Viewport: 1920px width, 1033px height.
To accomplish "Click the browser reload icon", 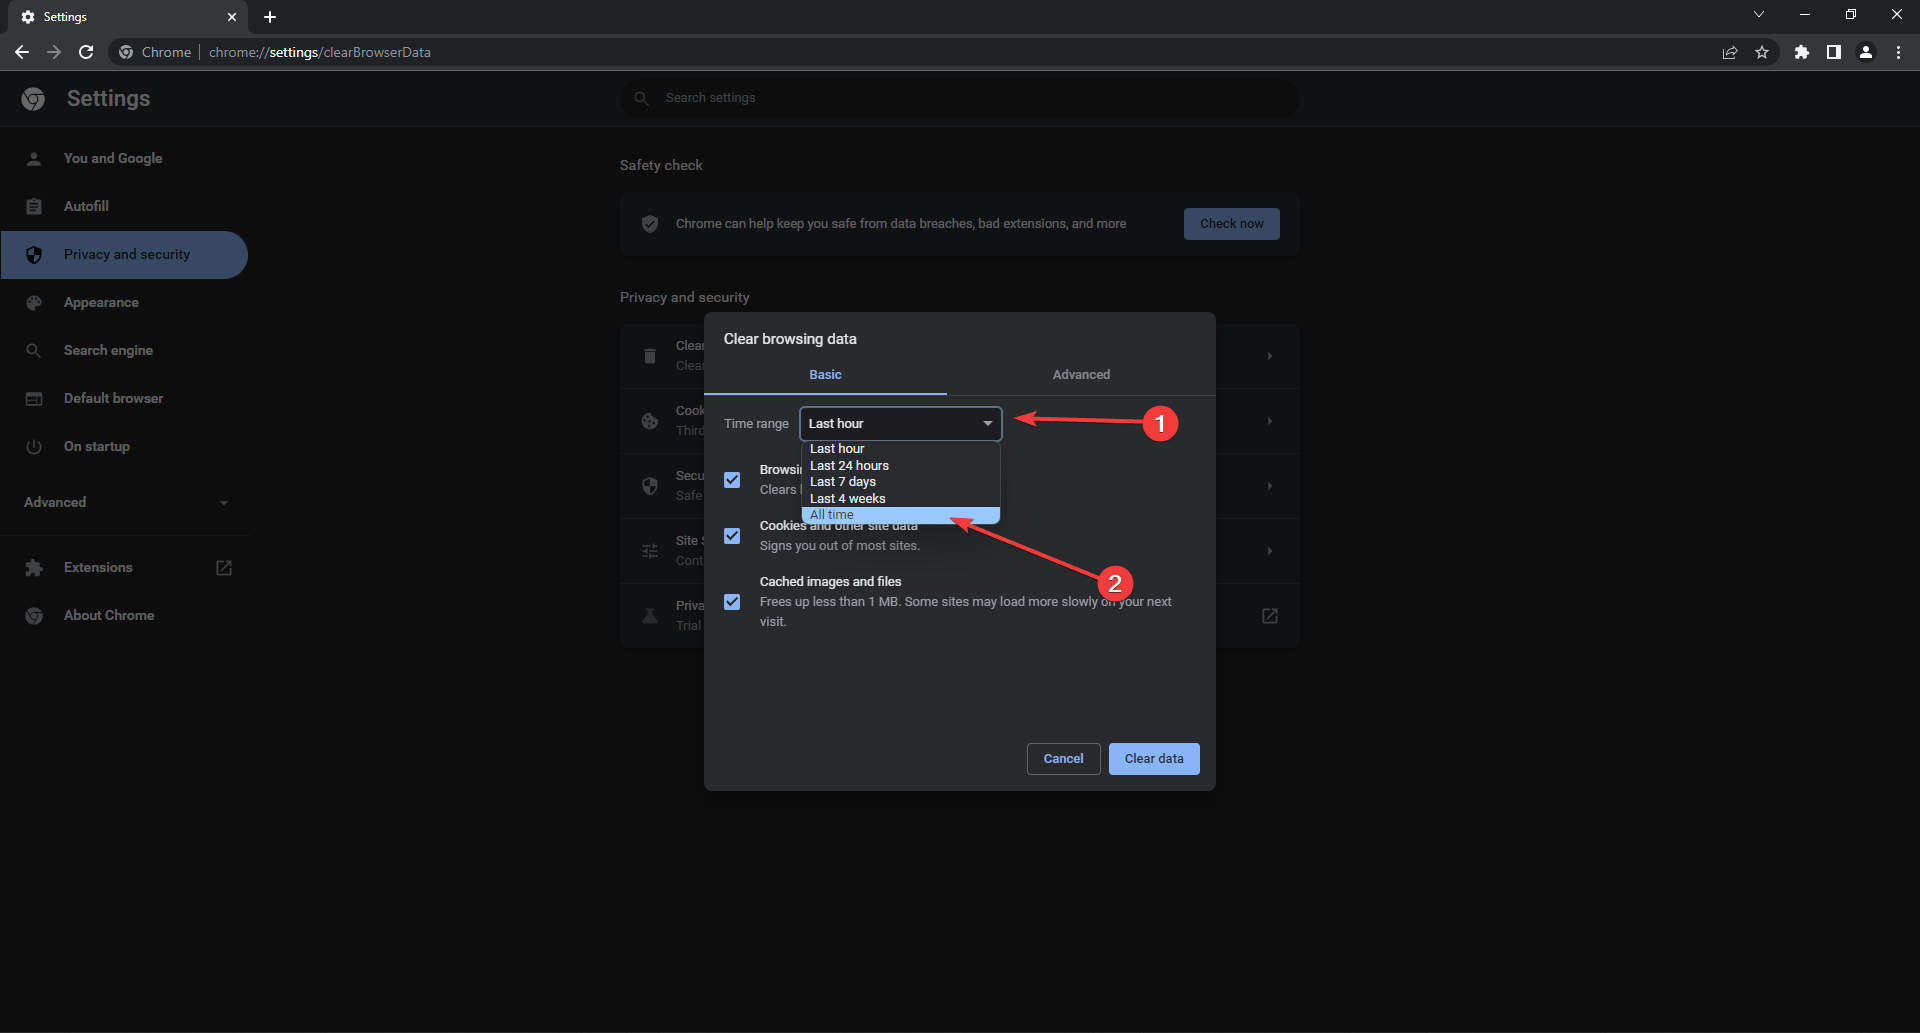I will pos(86,52).
